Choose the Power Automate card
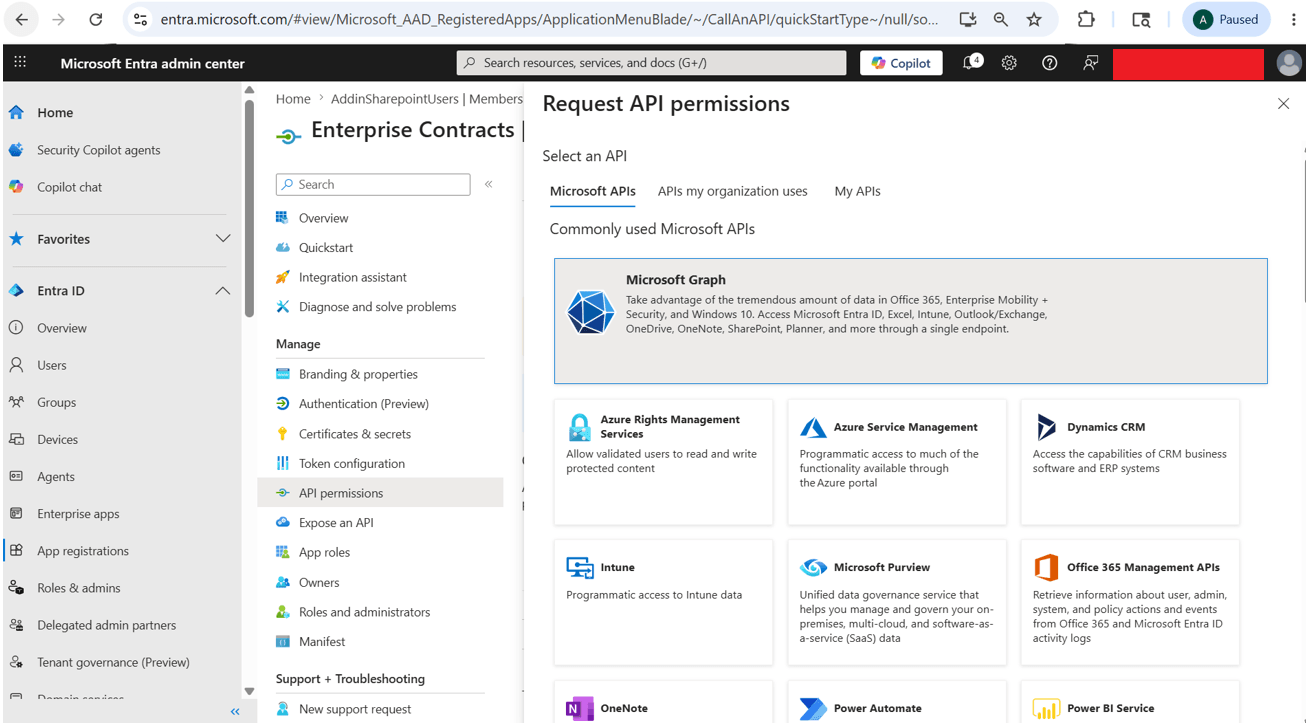This screenshot has width=1309, height=727. (897, 703)
